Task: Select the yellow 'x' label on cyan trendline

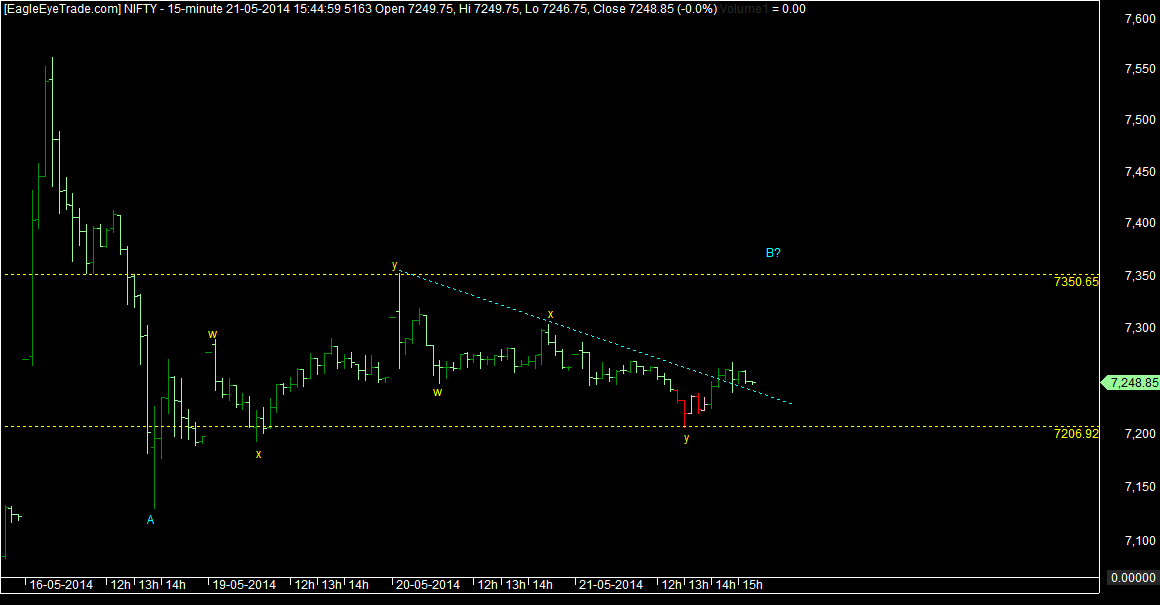Action: click(x=550, y=314)
